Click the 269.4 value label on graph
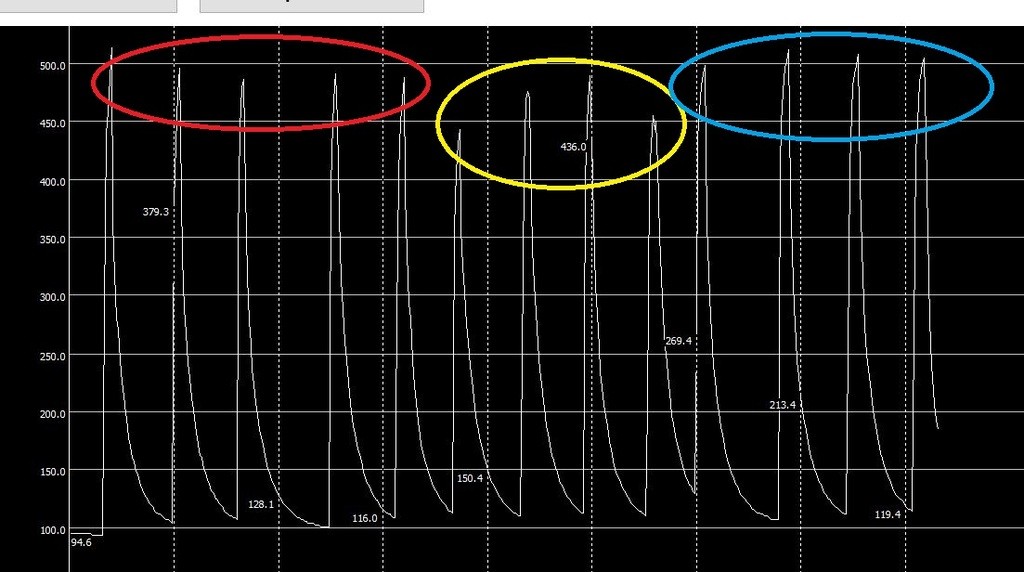The height and width of the screenshot is (572, 1024). 678,341
